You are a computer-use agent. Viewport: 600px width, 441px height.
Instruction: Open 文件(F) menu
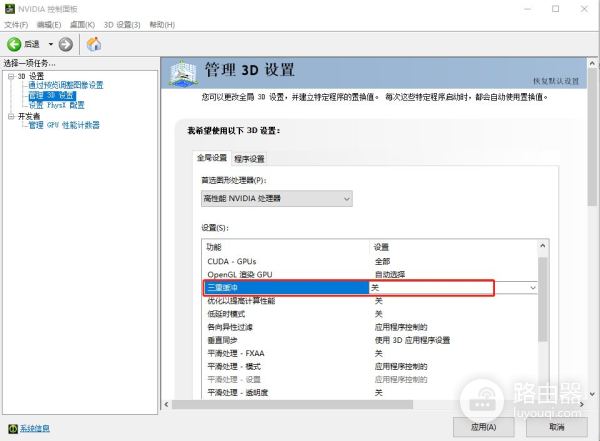(16, 25)
